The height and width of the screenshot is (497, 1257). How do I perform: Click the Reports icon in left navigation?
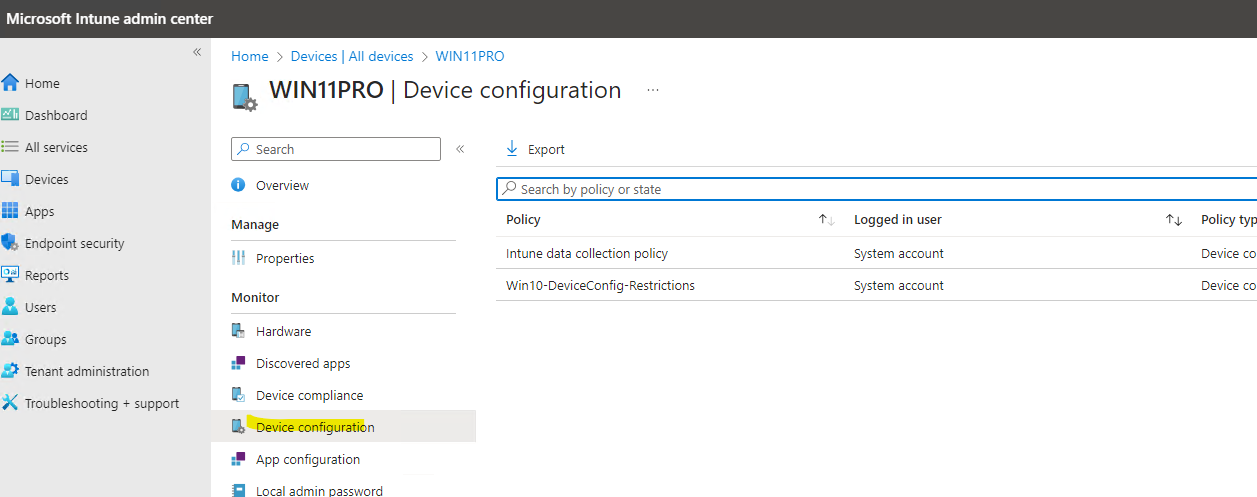pyautogui.click(x=10, y=275)
